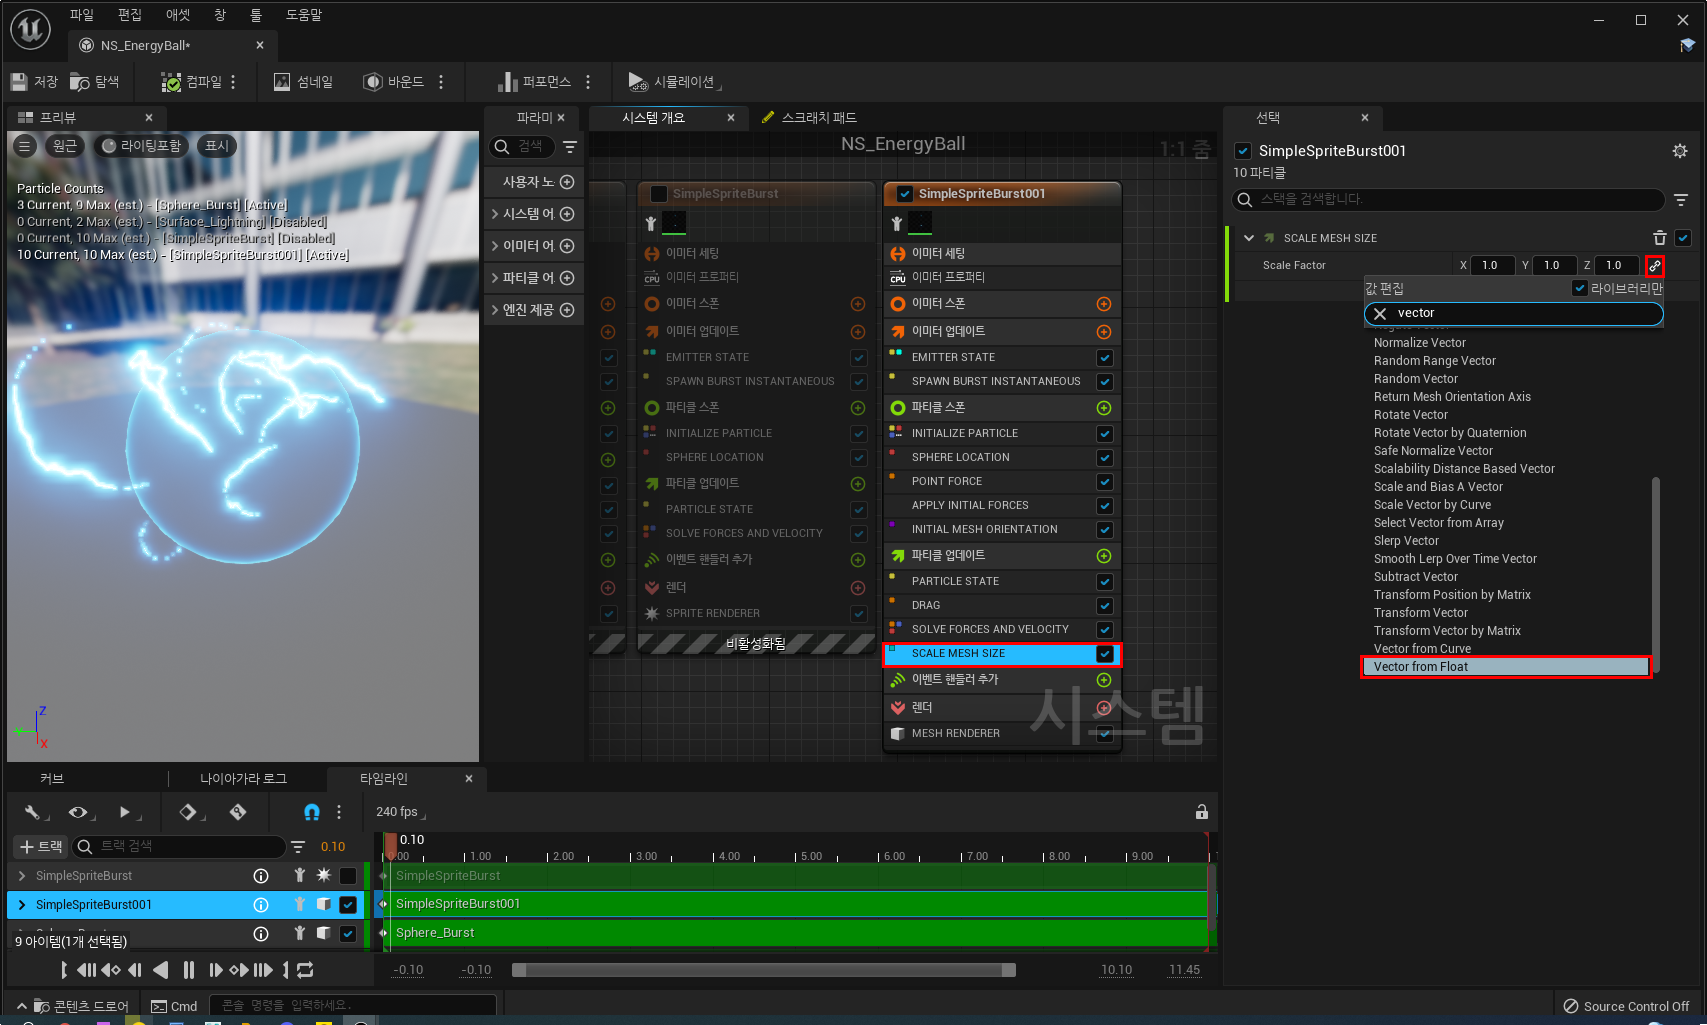
Task: Click the timeline horizontal scrollbar
Action: (764, 970)
